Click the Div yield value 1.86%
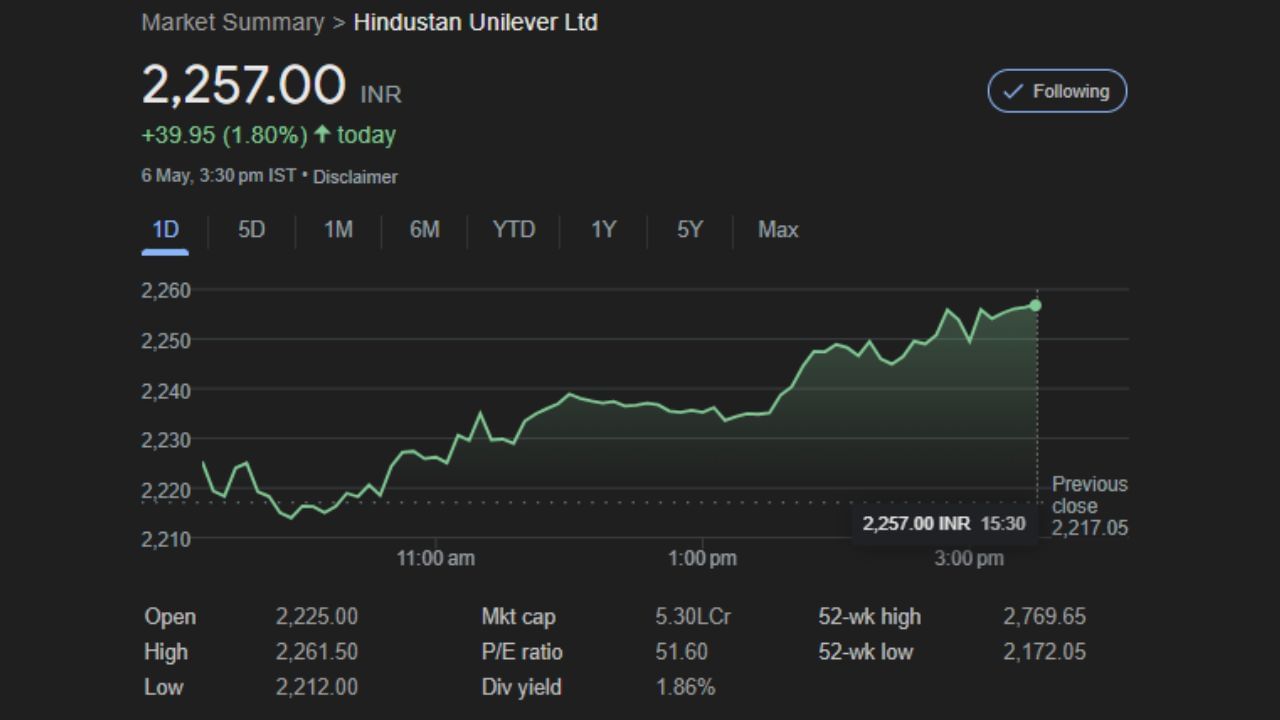1280x720 pixels. 685,687
